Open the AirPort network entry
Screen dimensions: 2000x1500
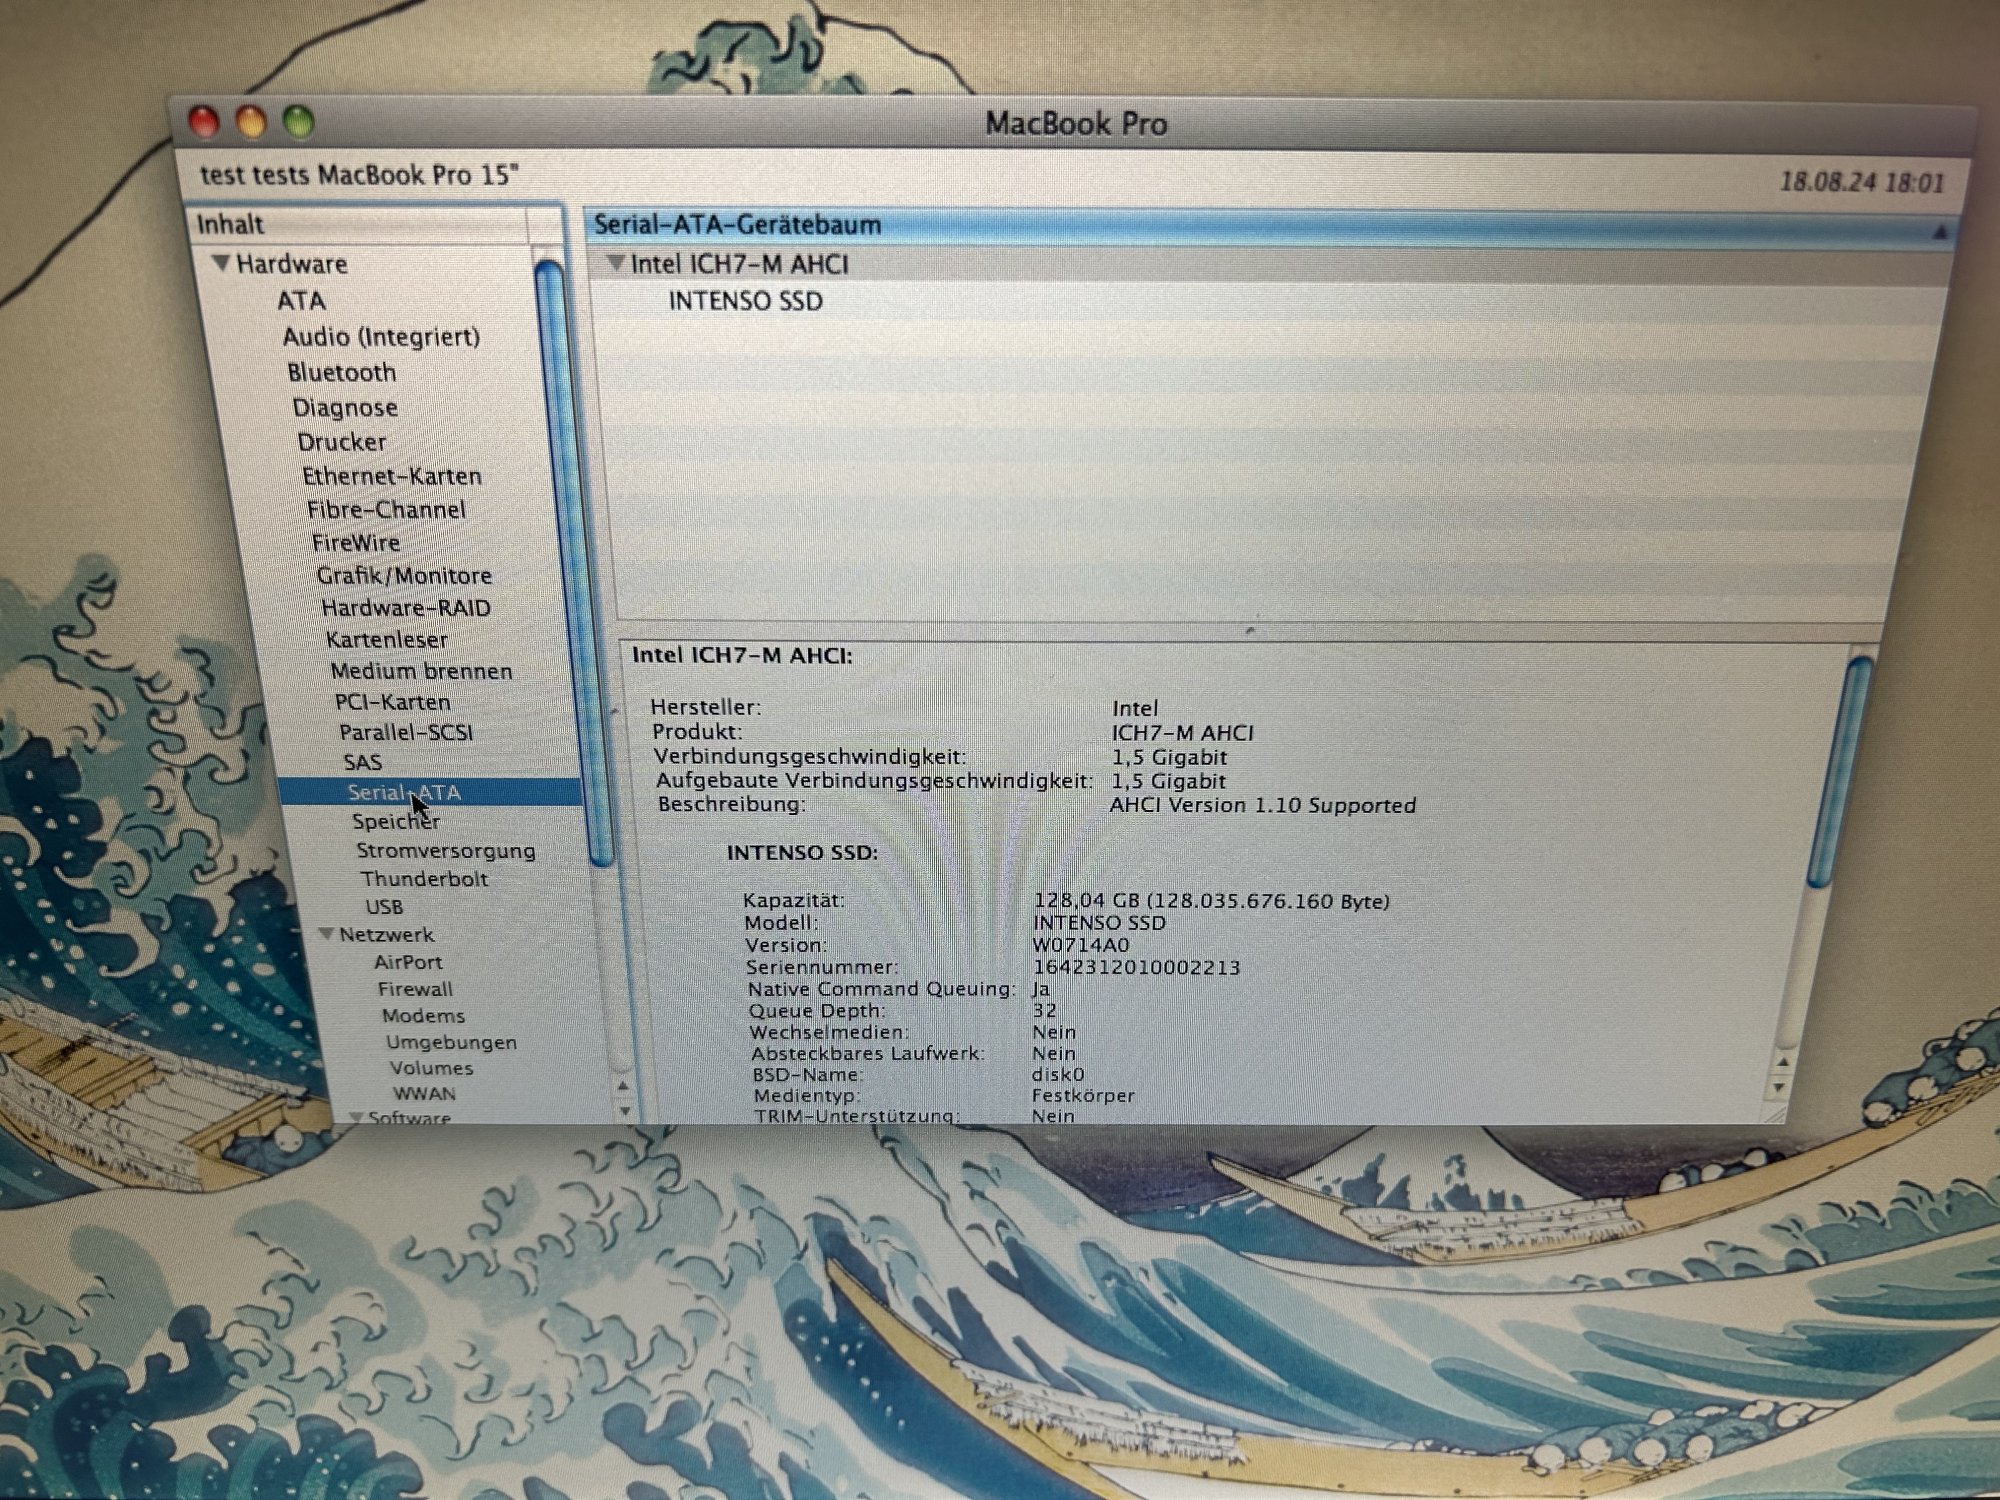point(408,962)
